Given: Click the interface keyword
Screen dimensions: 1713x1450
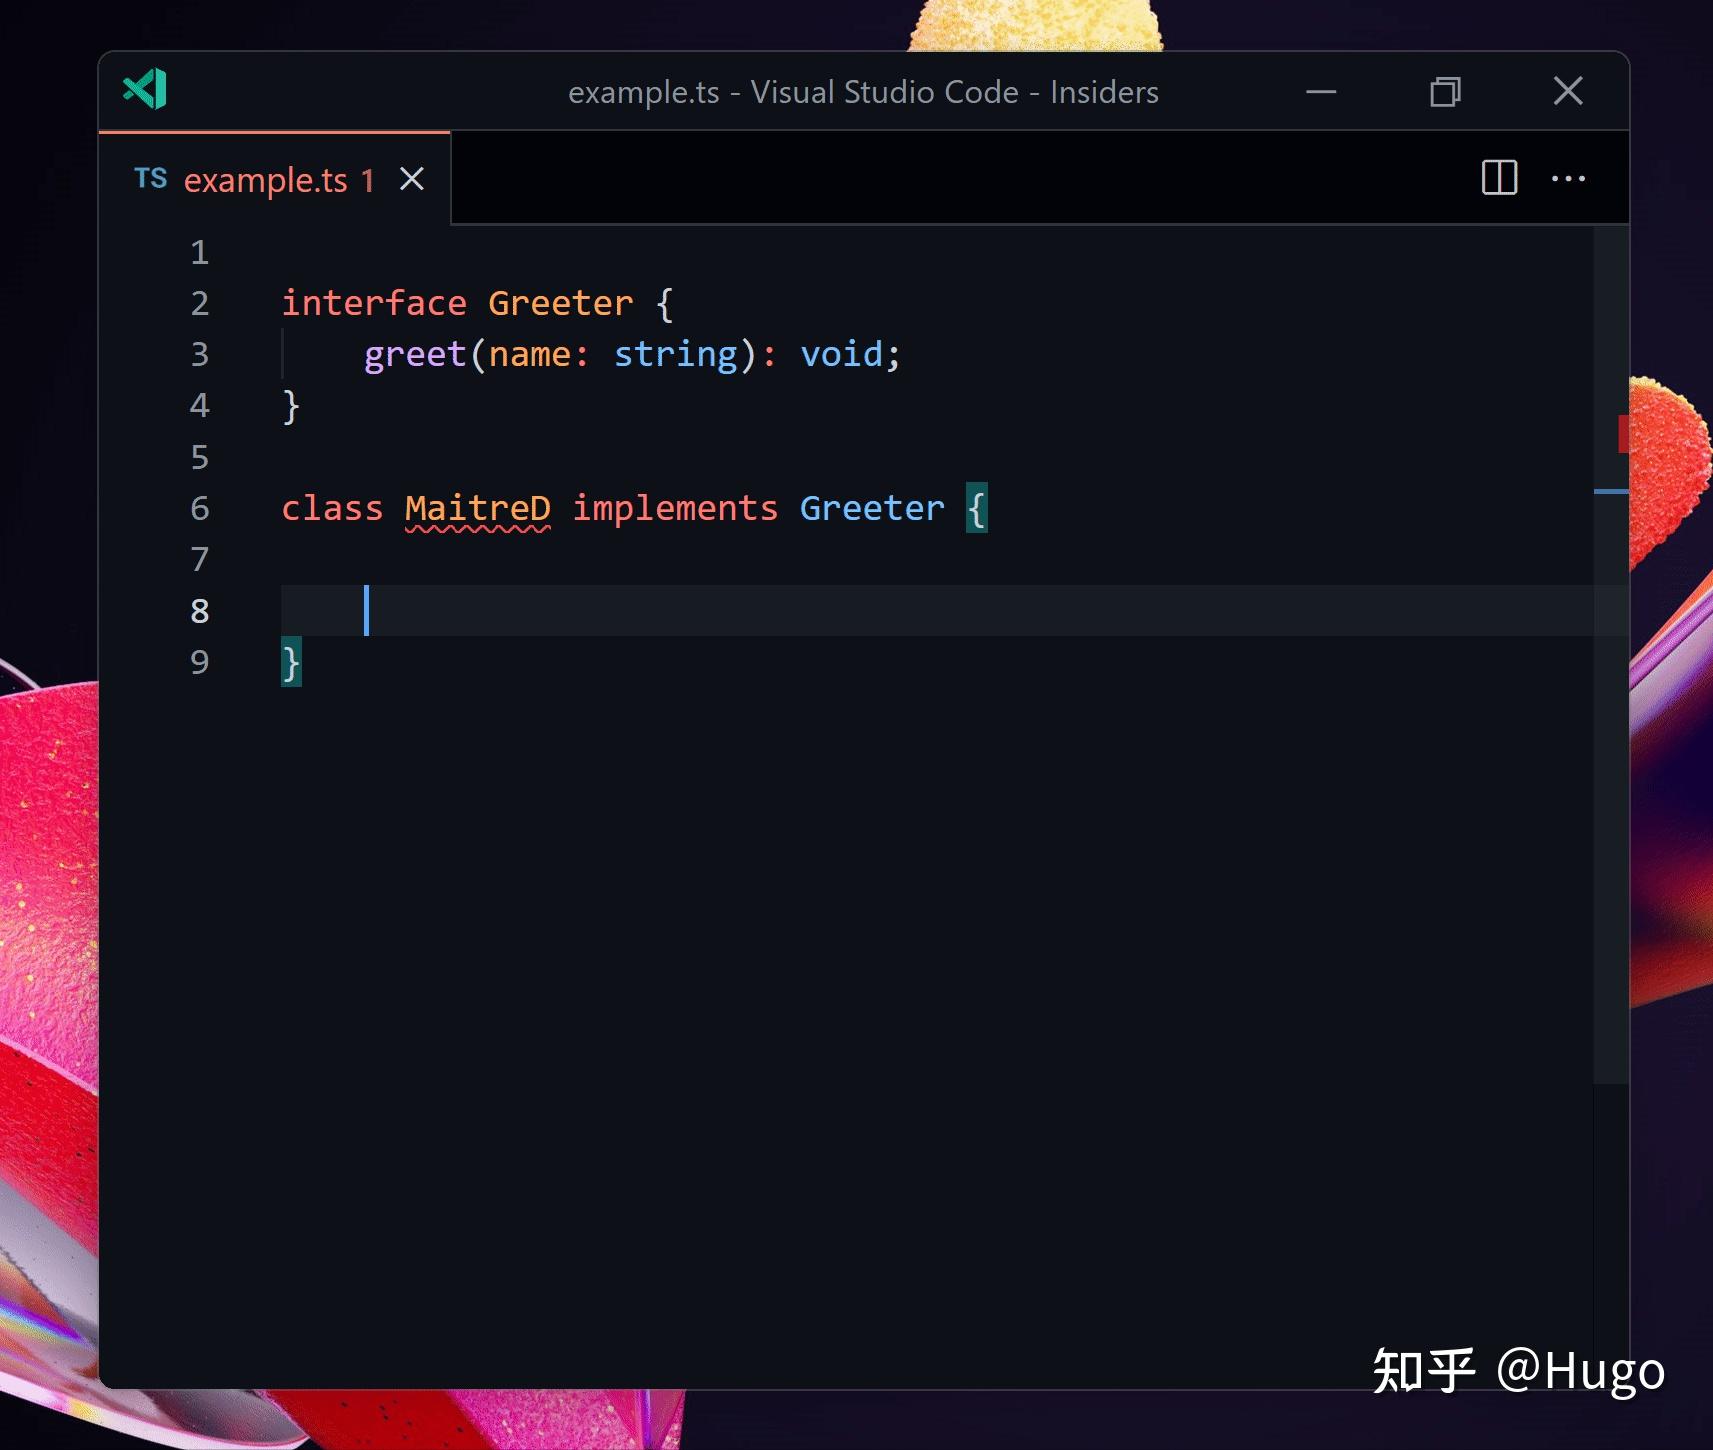Looking at the screenshot, I should coord(374,302).
